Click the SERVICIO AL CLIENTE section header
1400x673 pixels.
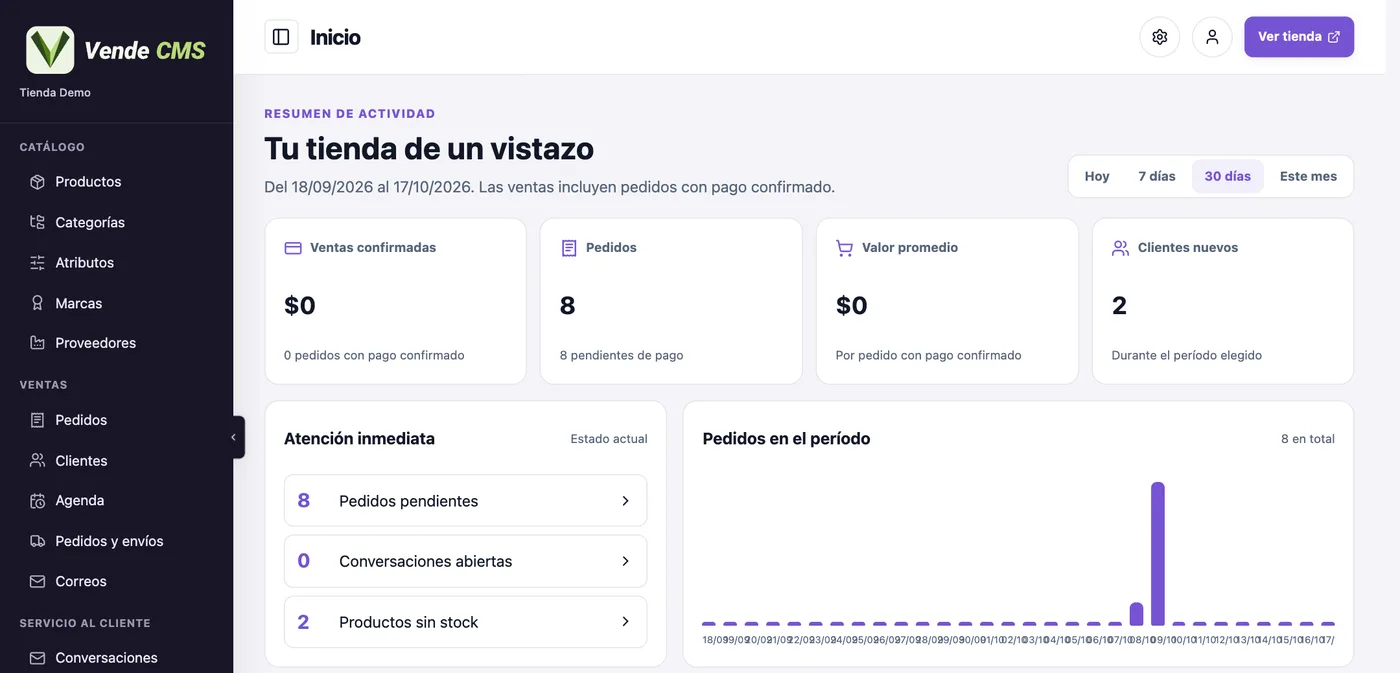85,623
